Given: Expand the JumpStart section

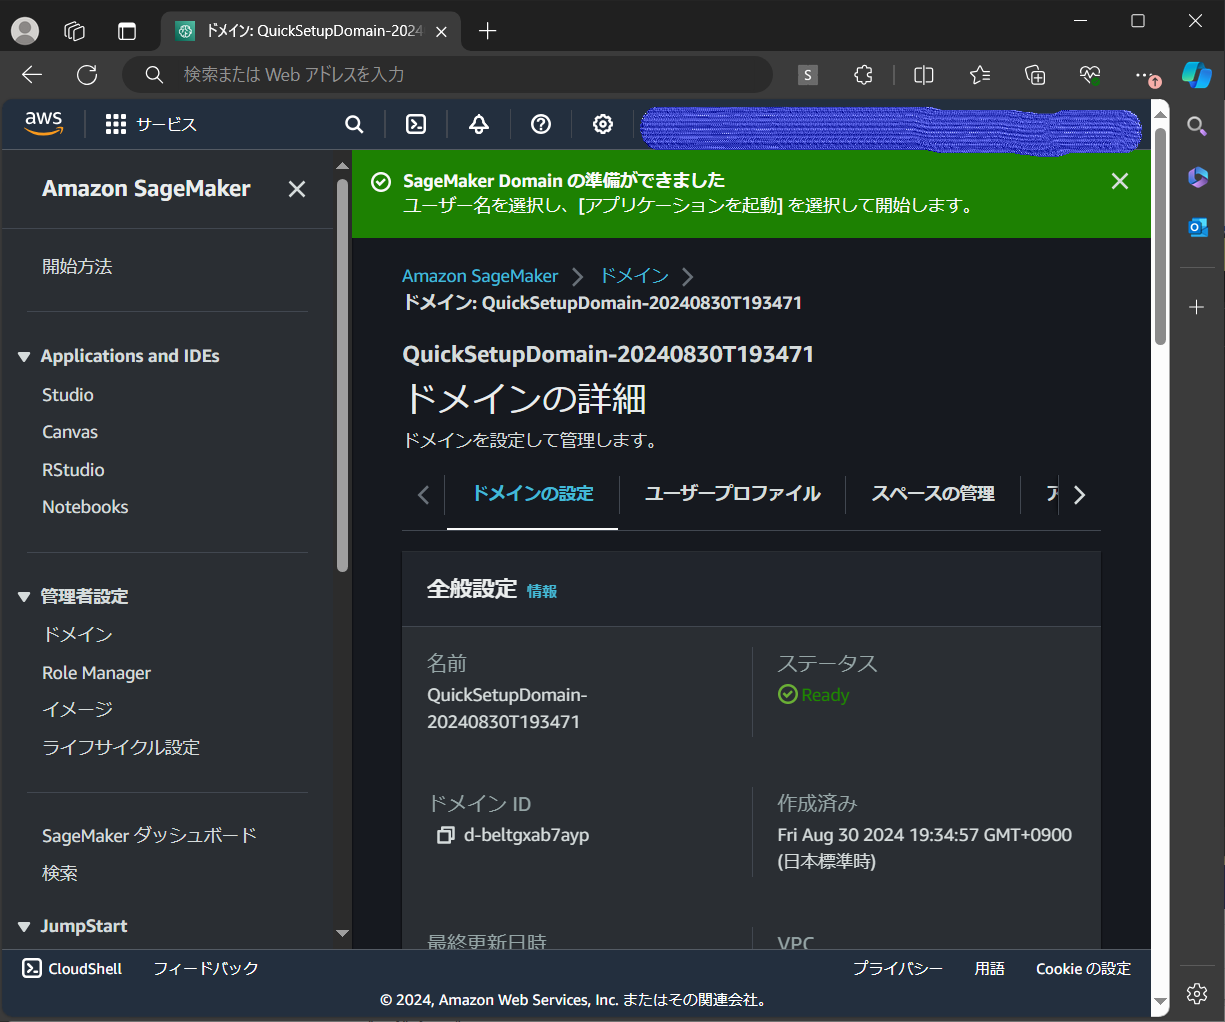Looking at the screenshot, I should (x=23, y=926).
